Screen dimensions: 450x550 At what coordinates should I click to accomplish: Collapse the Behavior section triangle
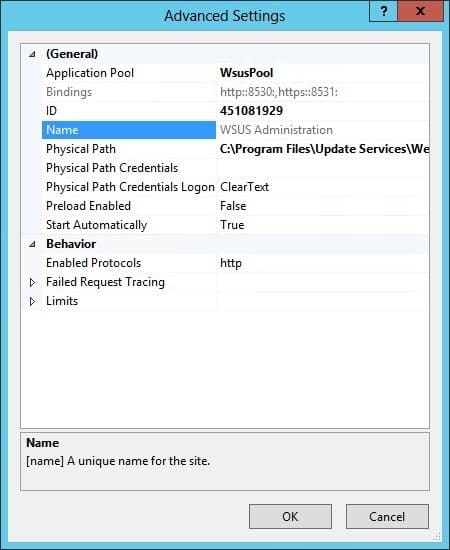pyautogui.click(x=32, y=244)
